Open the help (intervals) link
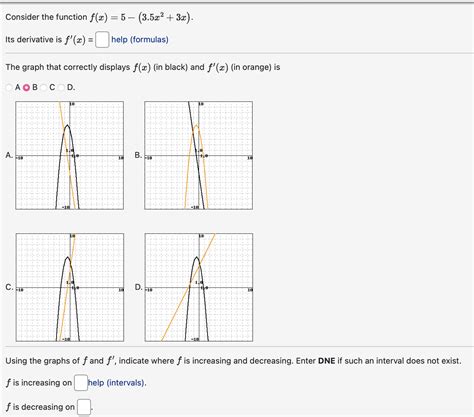 pos(116,383)
